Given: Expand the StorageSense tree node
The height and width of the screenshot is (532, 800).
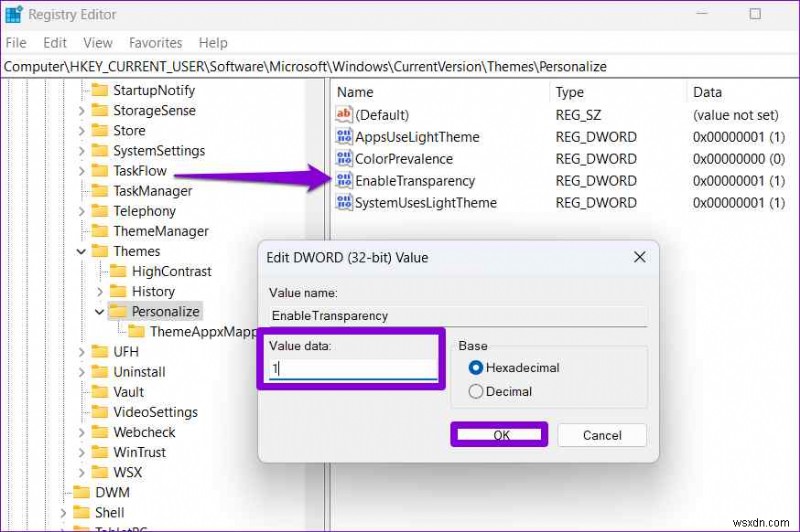Looking at the screenshot, I should (x=82, y=111).
